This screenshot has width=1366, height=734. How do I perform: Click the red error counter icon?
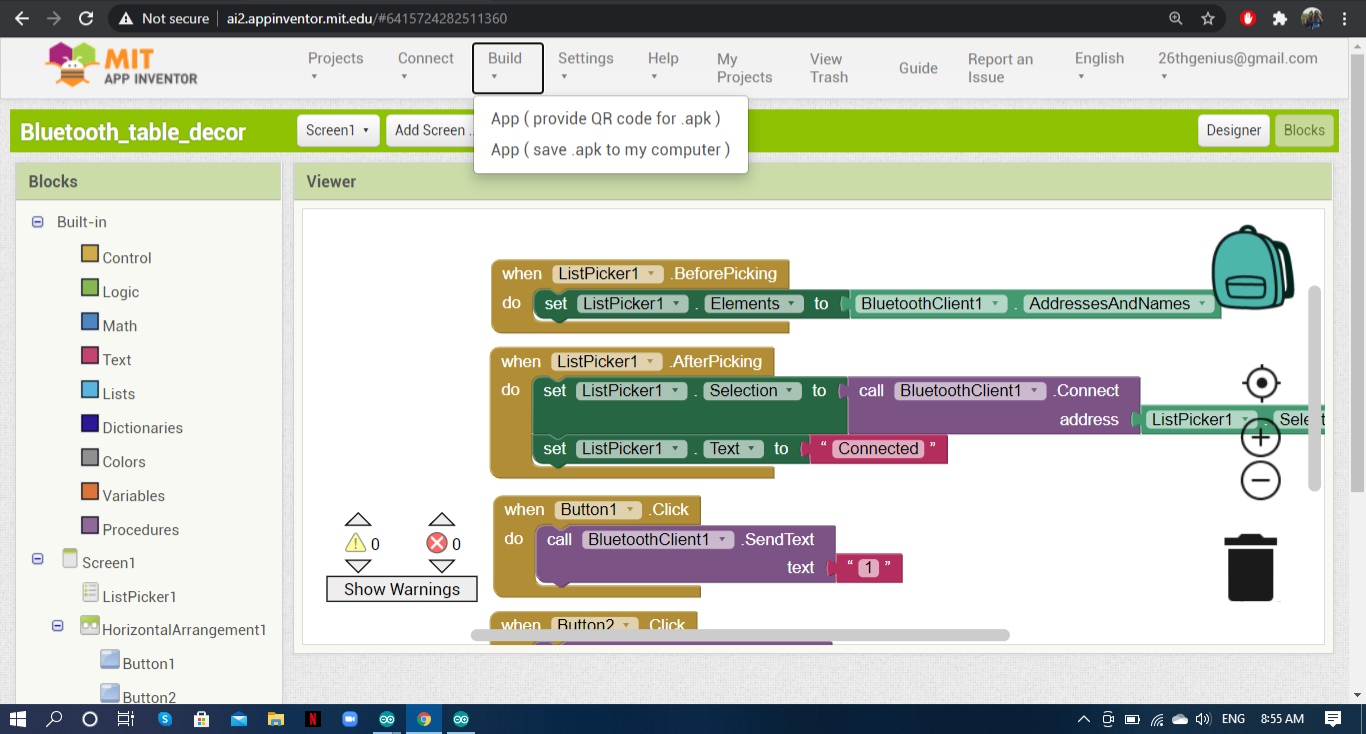(437, 543)
